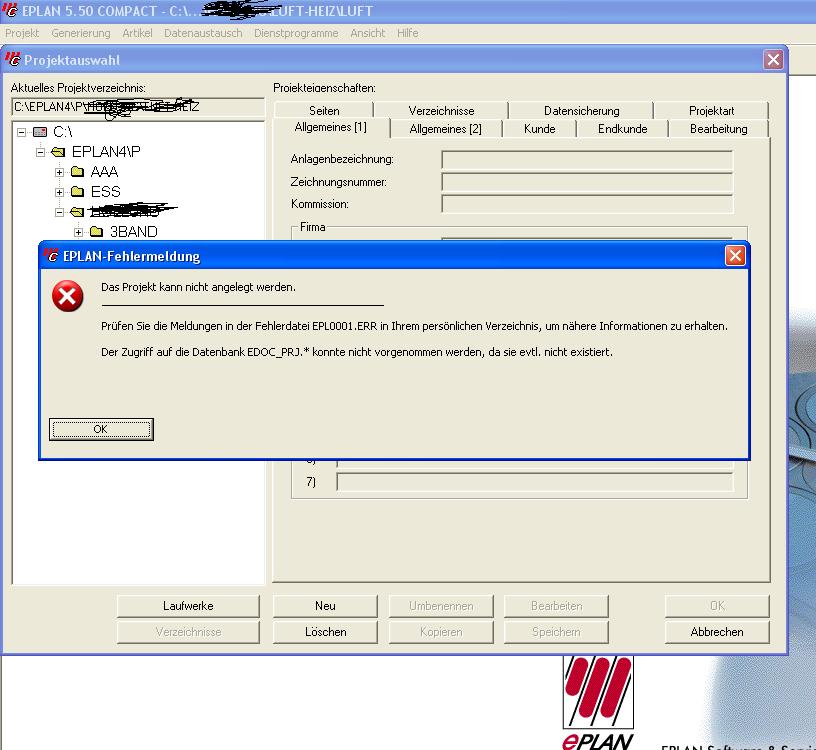Click the red error icon in the dialog
816x750 pixels.
(68, 296)
